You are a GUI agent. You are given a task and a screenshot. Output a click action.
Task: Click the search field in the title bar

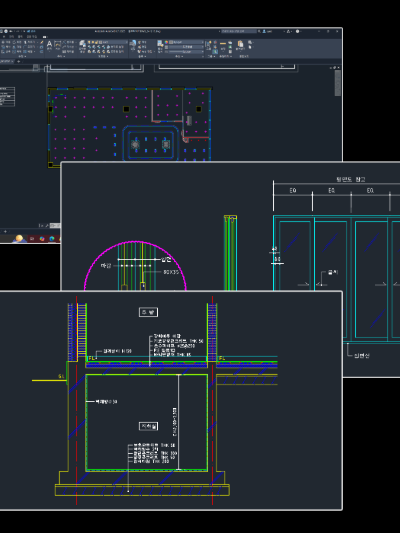tap(239, 31)
